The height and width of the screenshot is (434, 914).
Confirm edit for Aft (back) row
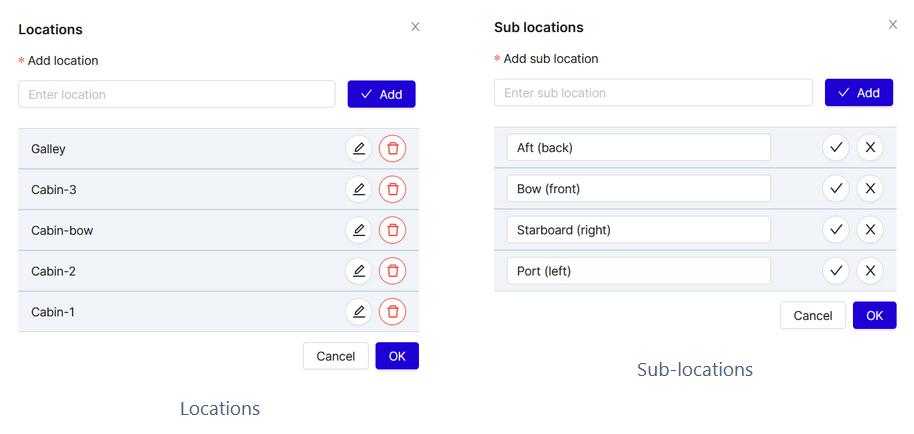(836, 148)
